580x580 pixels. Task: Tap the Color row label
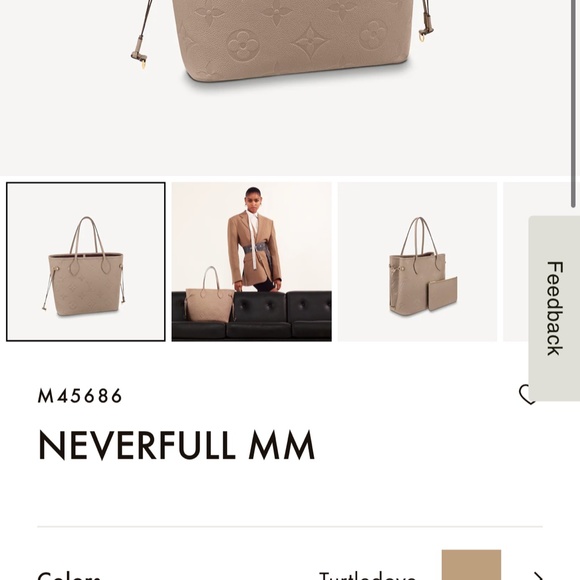pos(69,576)
